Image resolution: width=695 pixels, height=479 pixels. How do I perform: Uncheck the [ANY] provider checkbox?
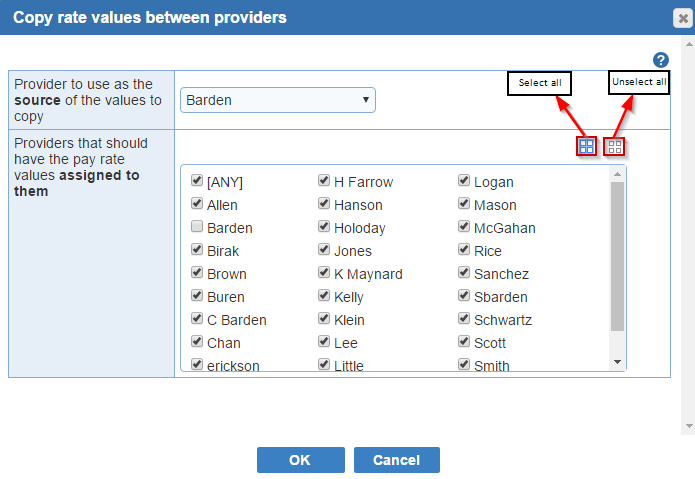tap(197, 180)
